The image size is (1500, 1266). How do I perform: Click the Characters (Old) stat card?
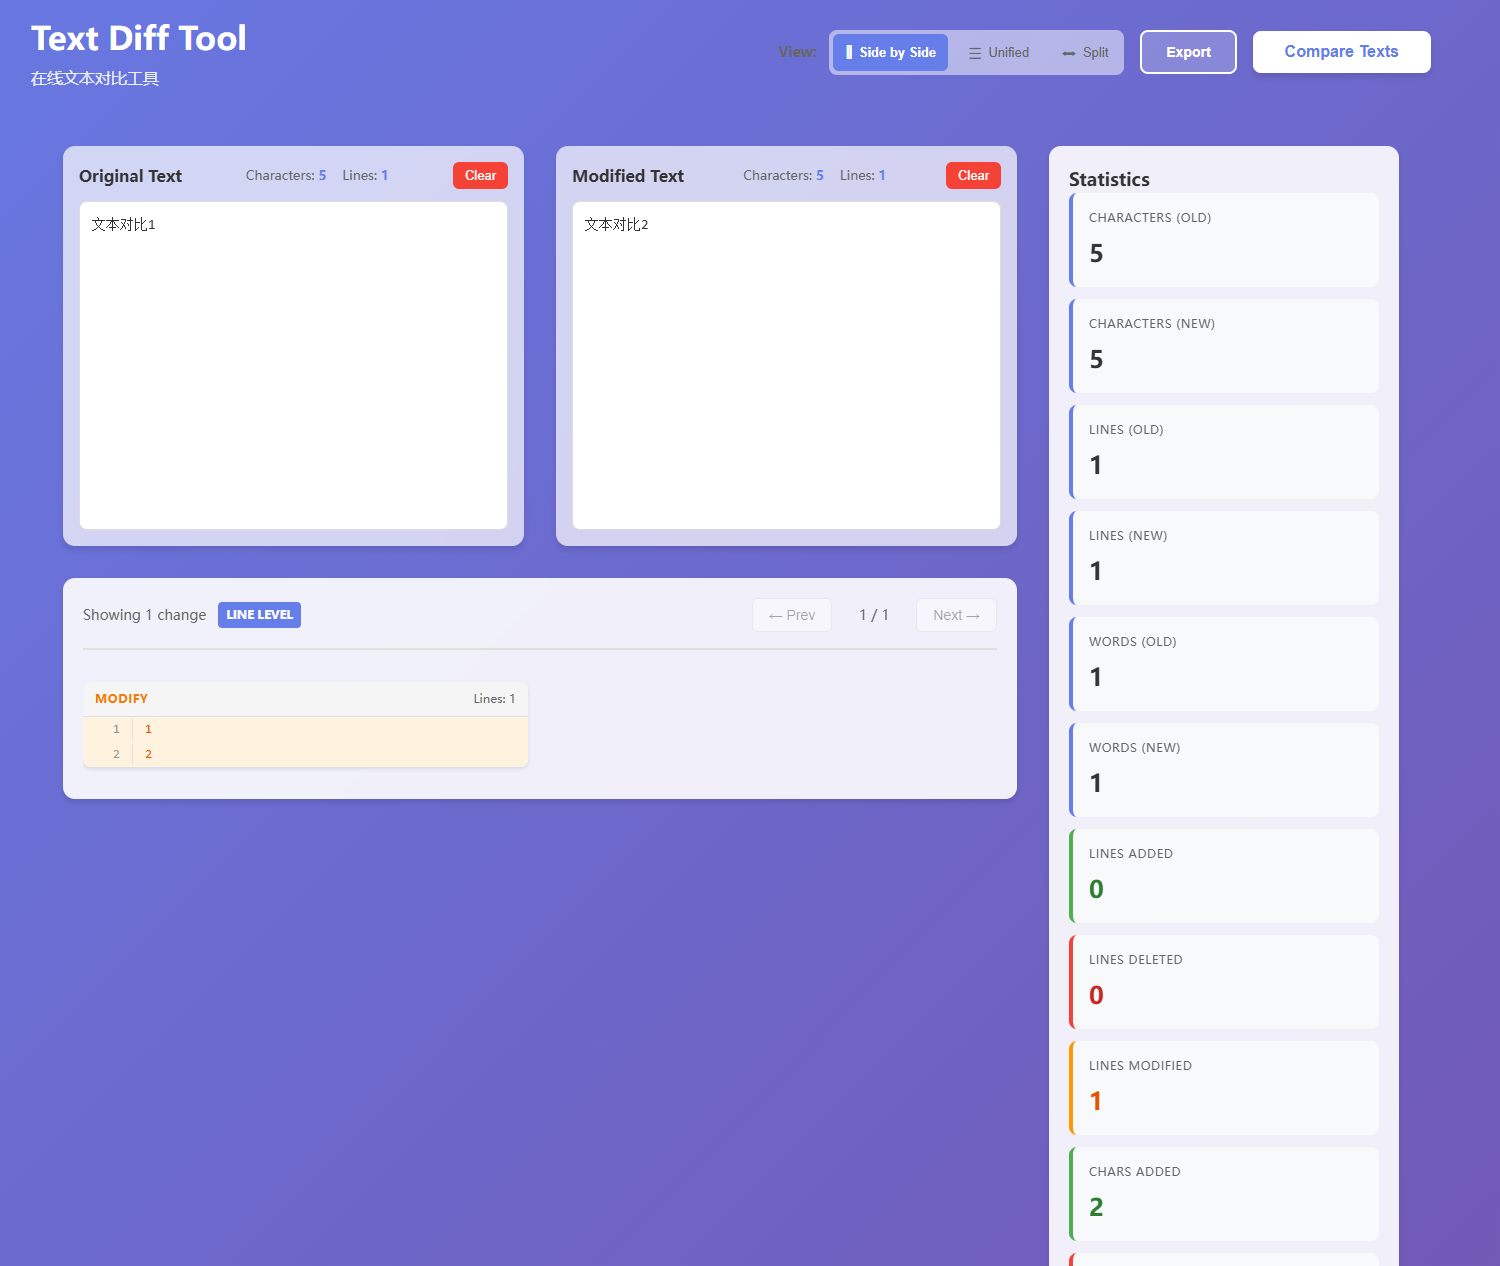[1224, 240]
